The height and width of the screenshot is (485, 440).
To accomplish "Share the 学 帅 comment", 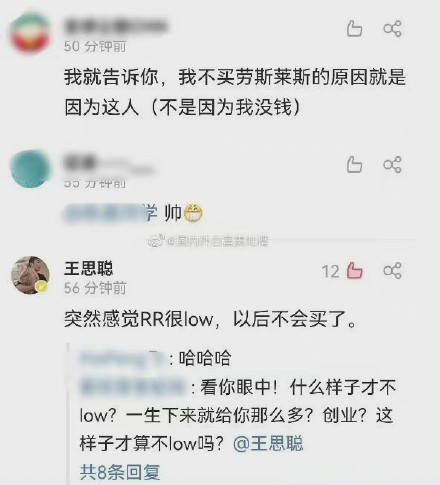I will pos(392,164).
